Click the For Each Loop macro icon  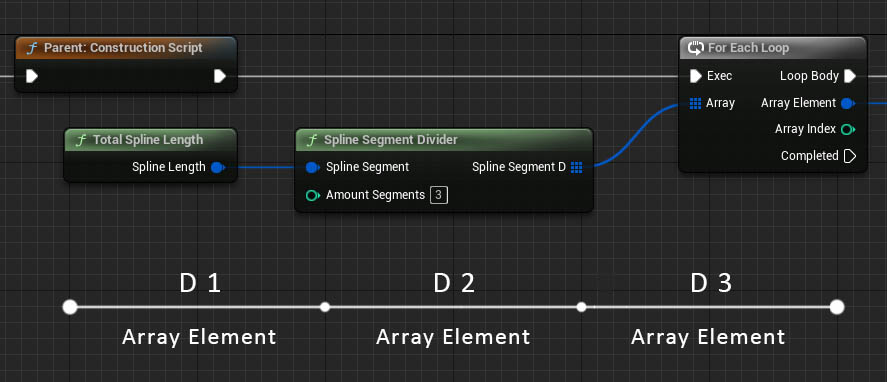[x=696, y=48]
